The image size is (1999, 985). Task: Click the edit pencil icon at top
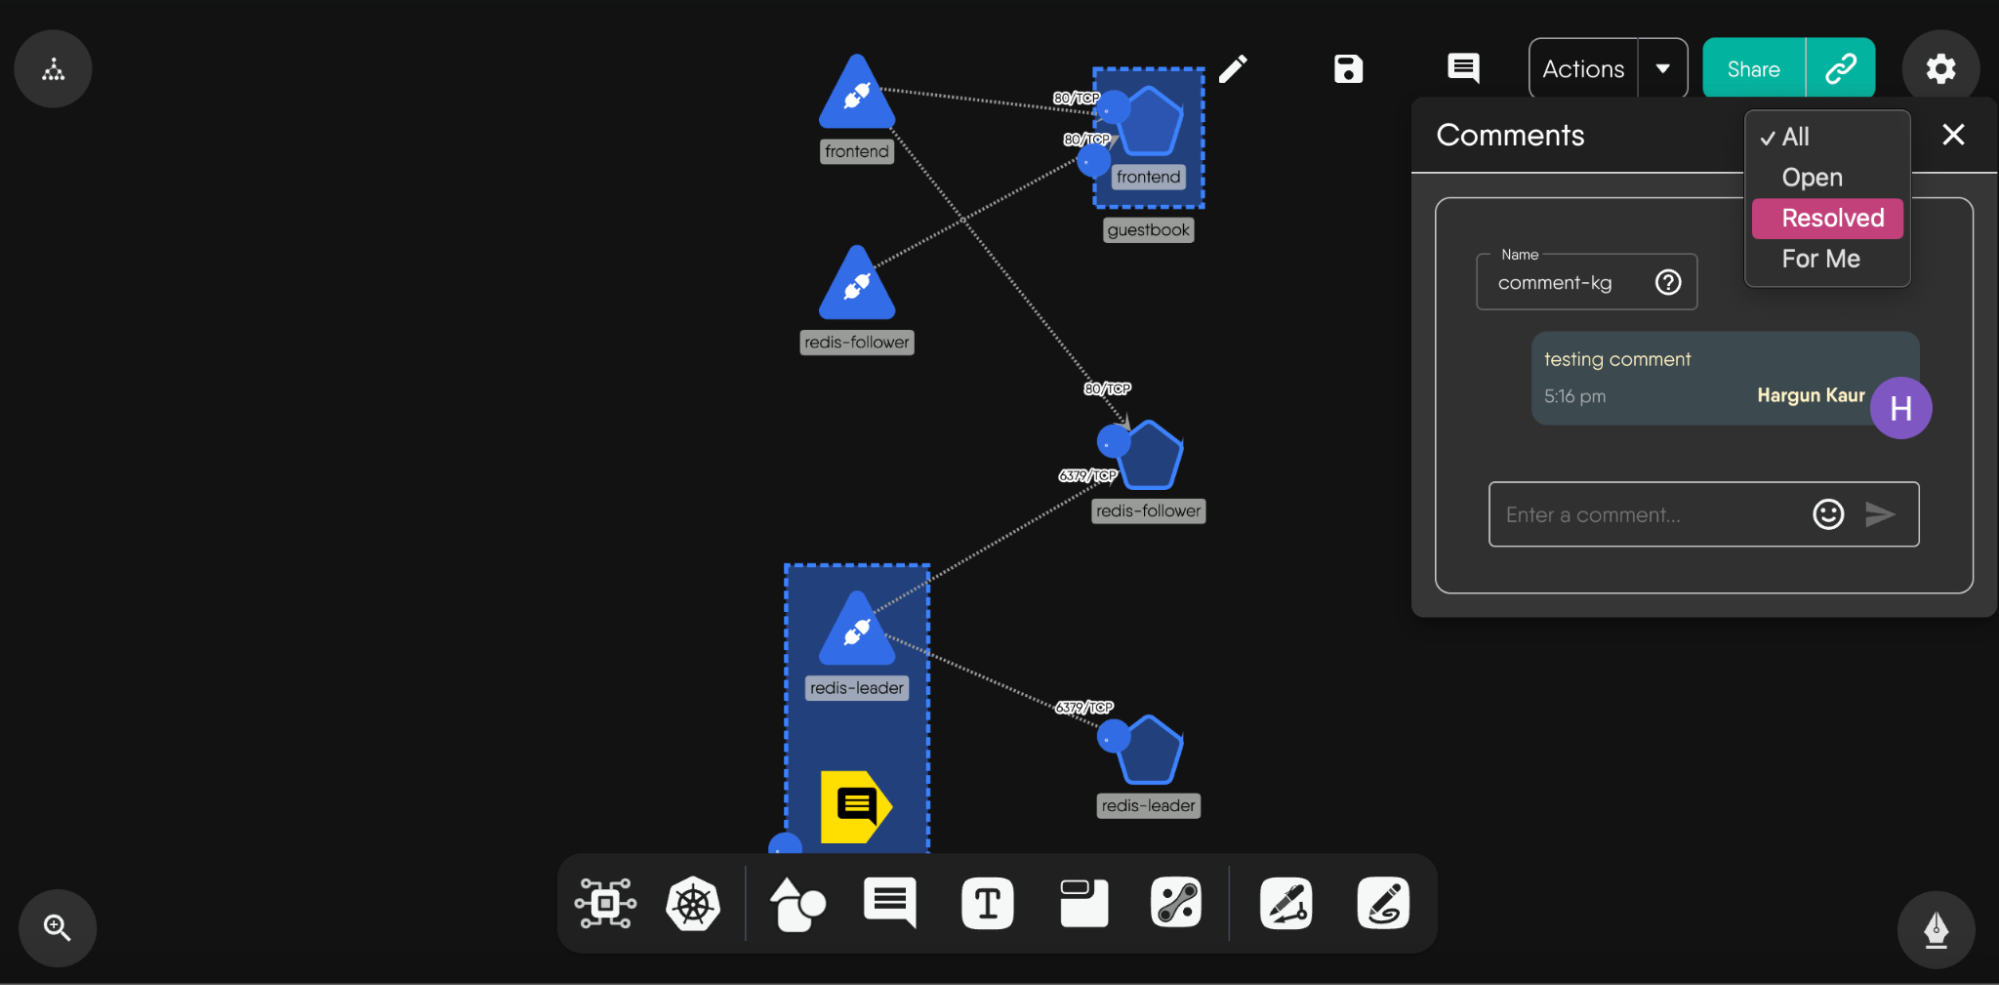tap(1233, 69)
